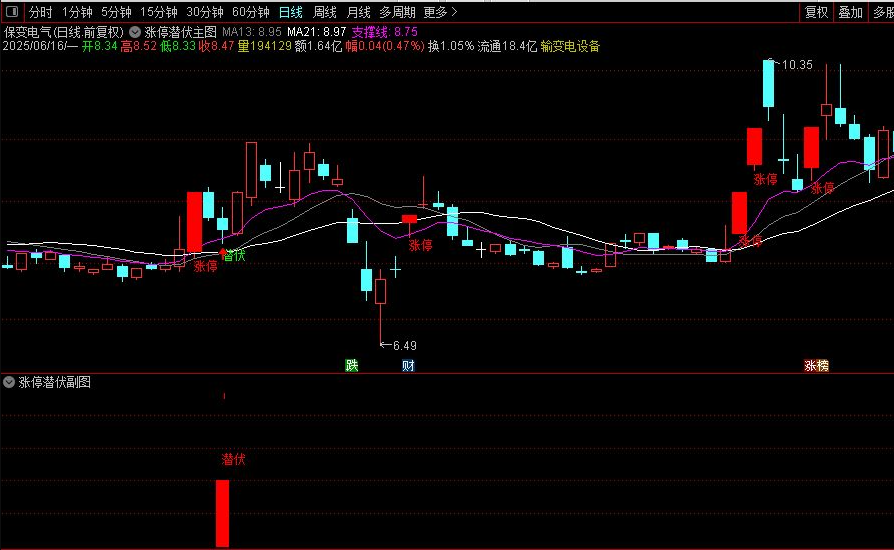
Task: Select the 5分钟 period tab
Action: pyautogui.click(x=116, y=12)
